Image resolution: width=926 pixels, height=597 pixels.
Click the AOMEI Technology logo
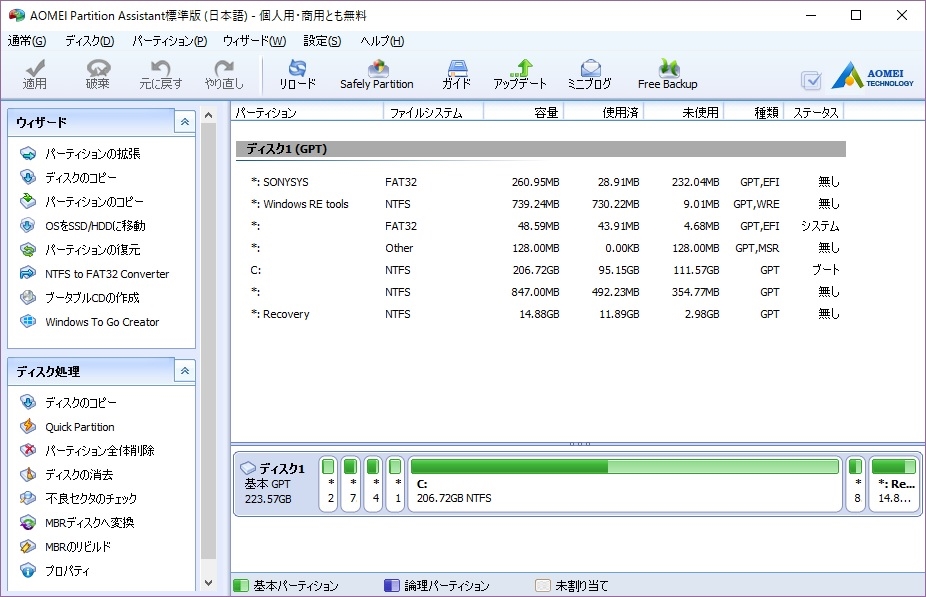pos(872,76)
